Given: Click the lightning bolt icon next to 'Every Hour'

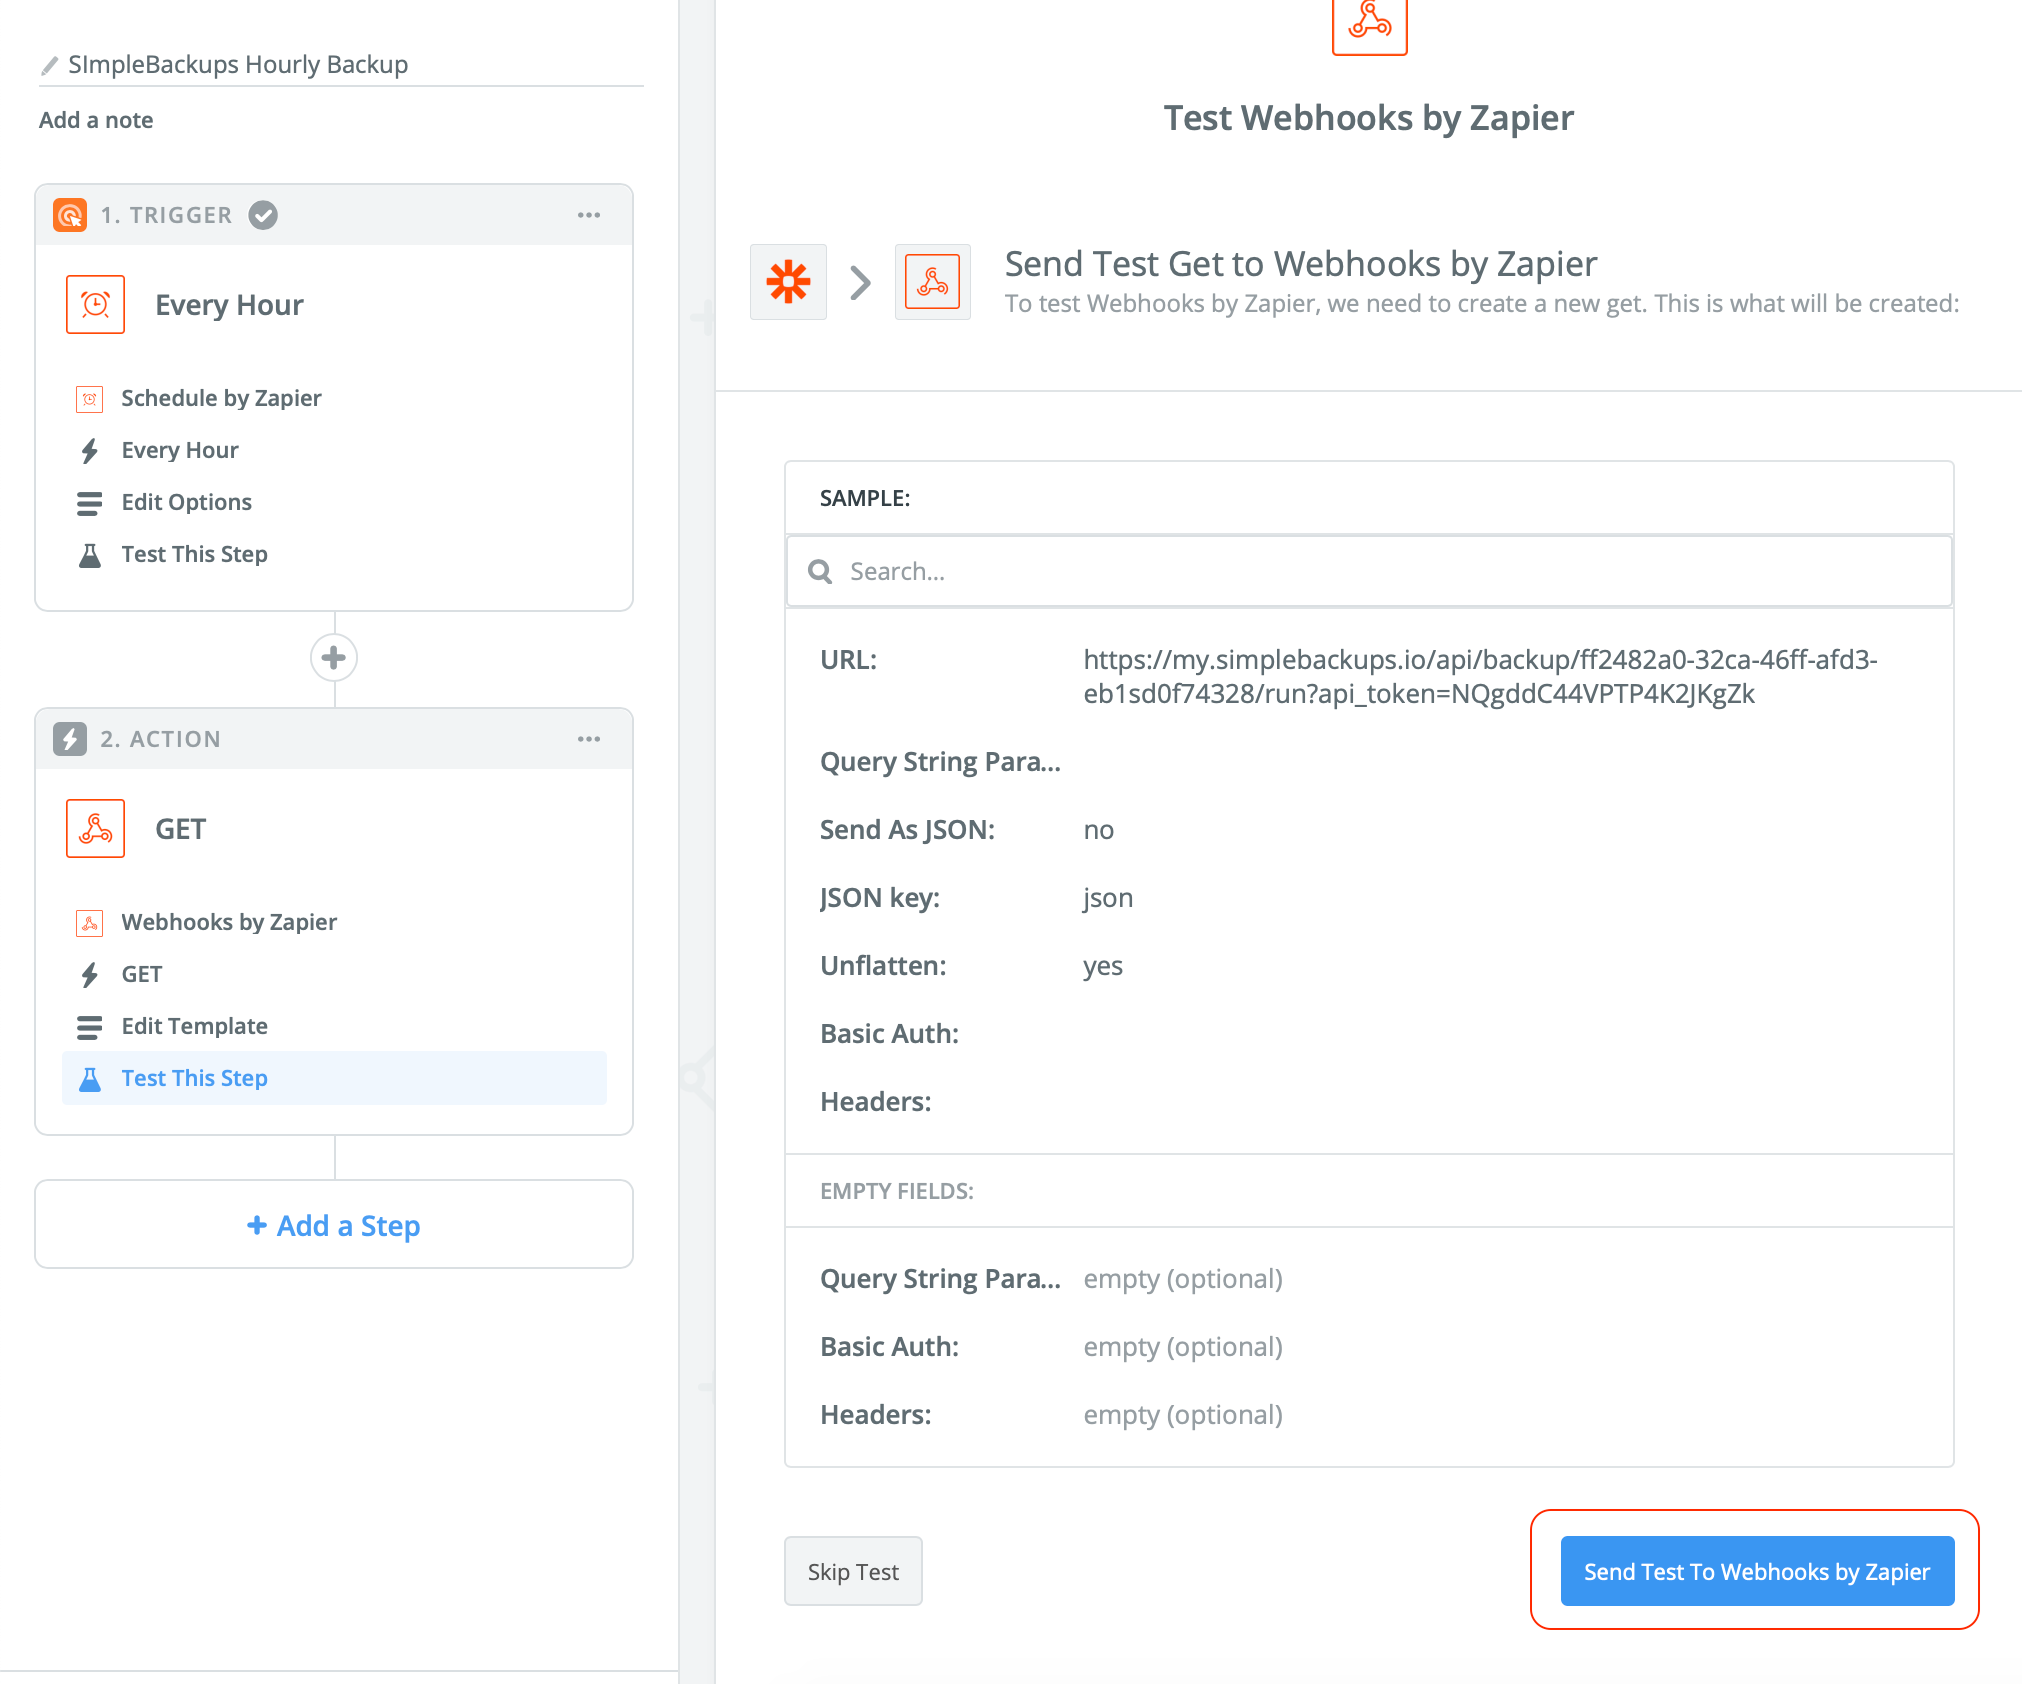Looking at the screenshot, I should coord(89,450).
